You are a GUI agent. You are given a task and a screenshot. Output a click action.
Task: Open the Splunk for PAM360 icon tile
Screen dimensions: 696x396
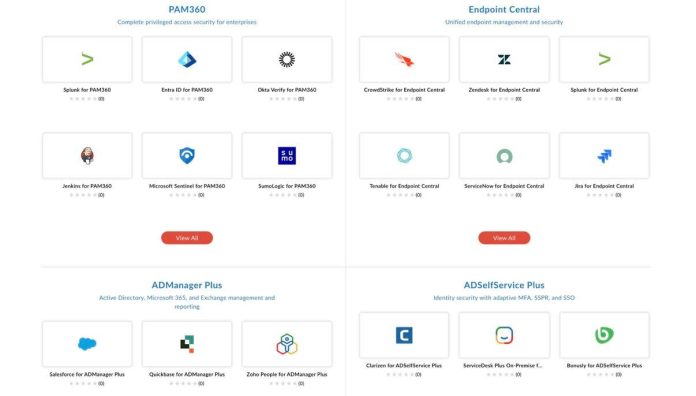pos(87,59)
